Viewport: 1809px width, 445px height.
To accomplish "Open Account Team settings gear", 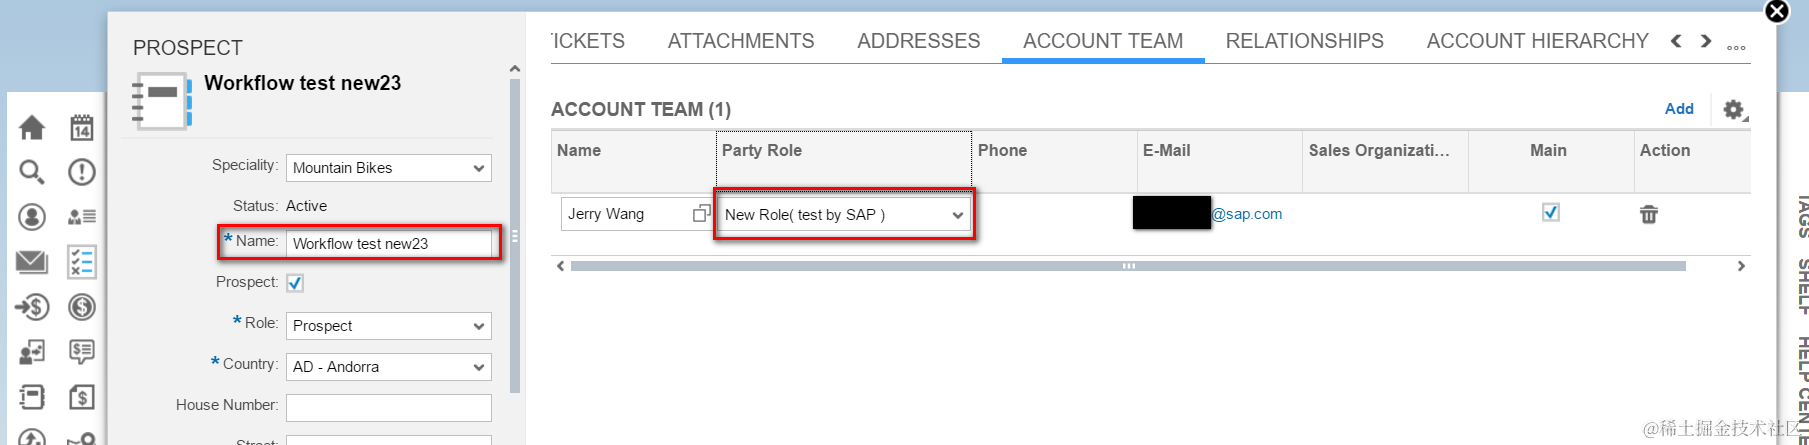I will pos(1733,109).
